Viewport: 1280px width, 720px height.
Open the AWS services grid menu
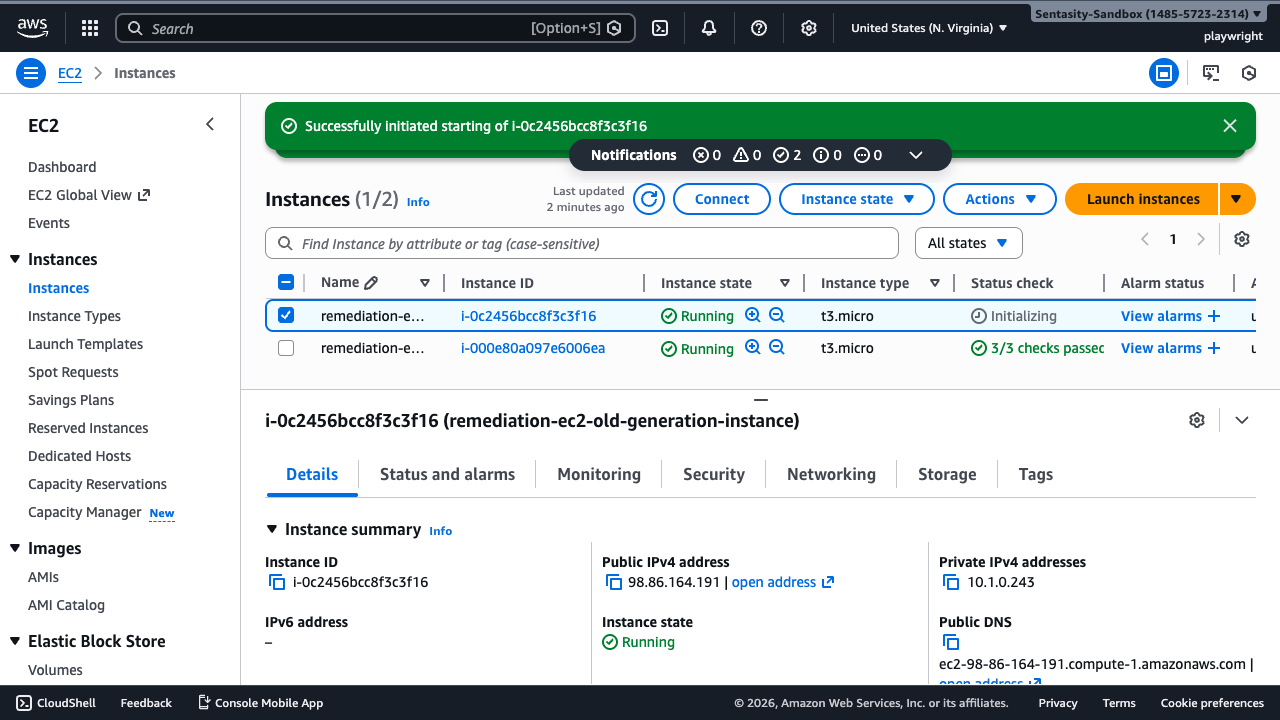90,28
